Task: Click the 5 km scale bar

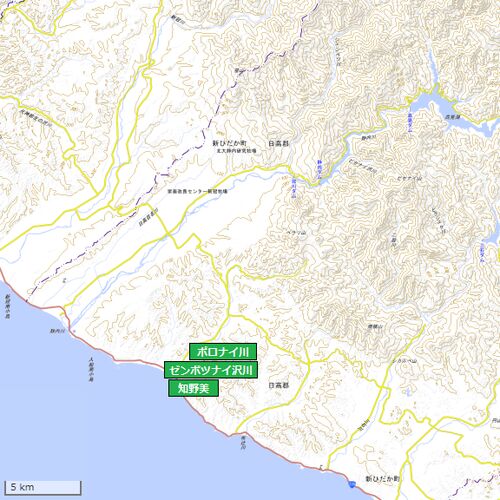Action: [43, 487]
